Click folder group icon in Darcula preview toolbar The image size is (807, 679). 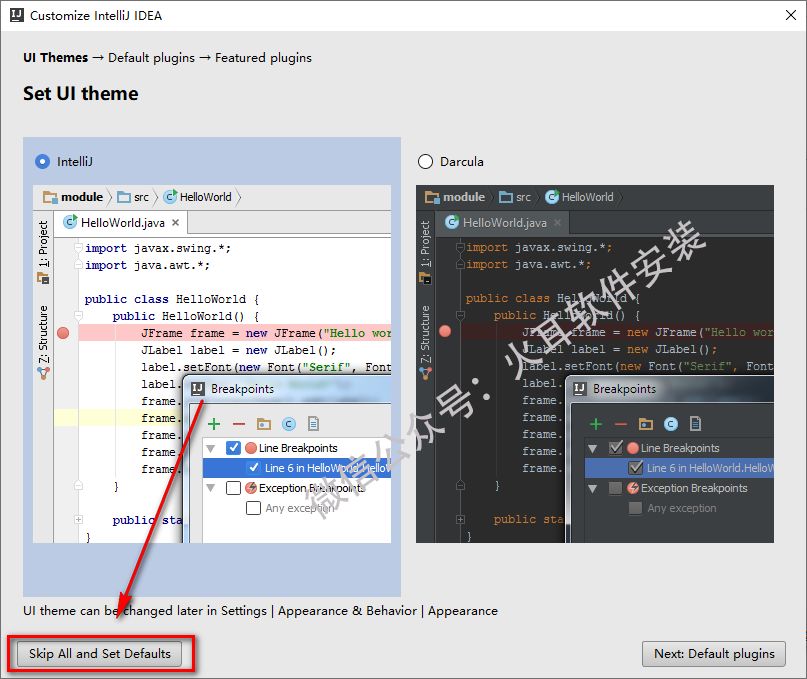(x=645, y=424)
